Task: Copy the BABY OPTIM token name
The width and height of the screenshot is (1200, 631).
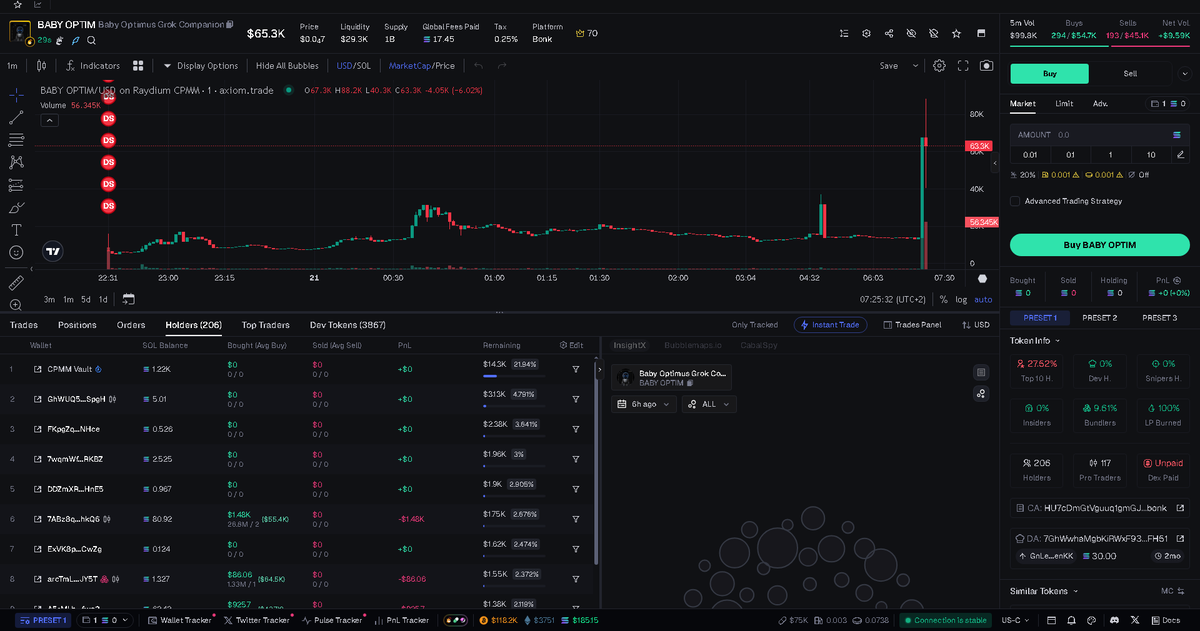Action: (230, 24)
